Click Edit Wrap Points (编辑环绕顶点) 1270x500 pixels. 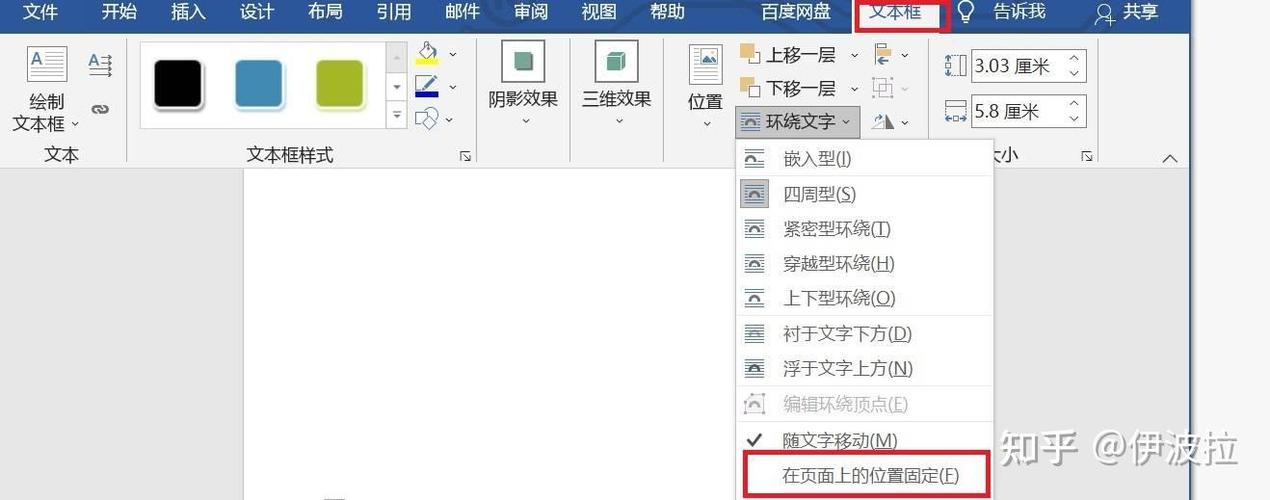(x=865, y=404)
